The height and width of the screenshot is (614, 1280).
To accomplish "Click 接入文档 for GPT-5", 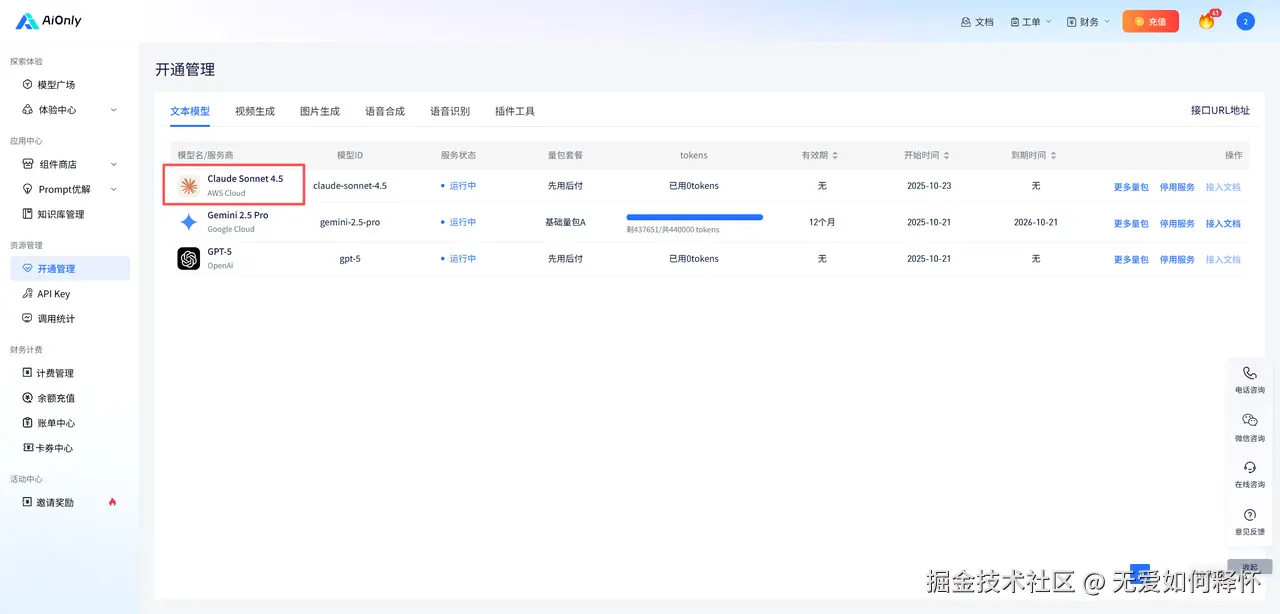I will pyautogui.click(x=1223, y=259).
